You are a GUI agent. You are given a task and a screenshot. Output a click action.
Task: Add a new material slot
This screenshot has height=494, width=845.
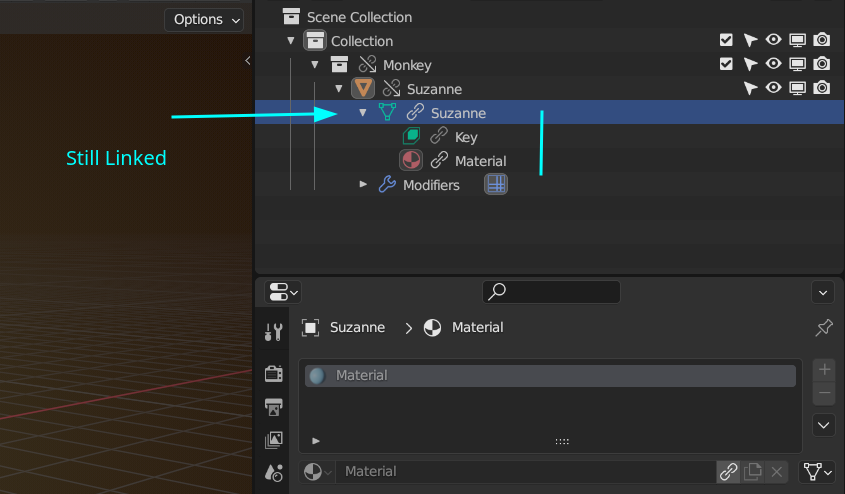(824, 369)
